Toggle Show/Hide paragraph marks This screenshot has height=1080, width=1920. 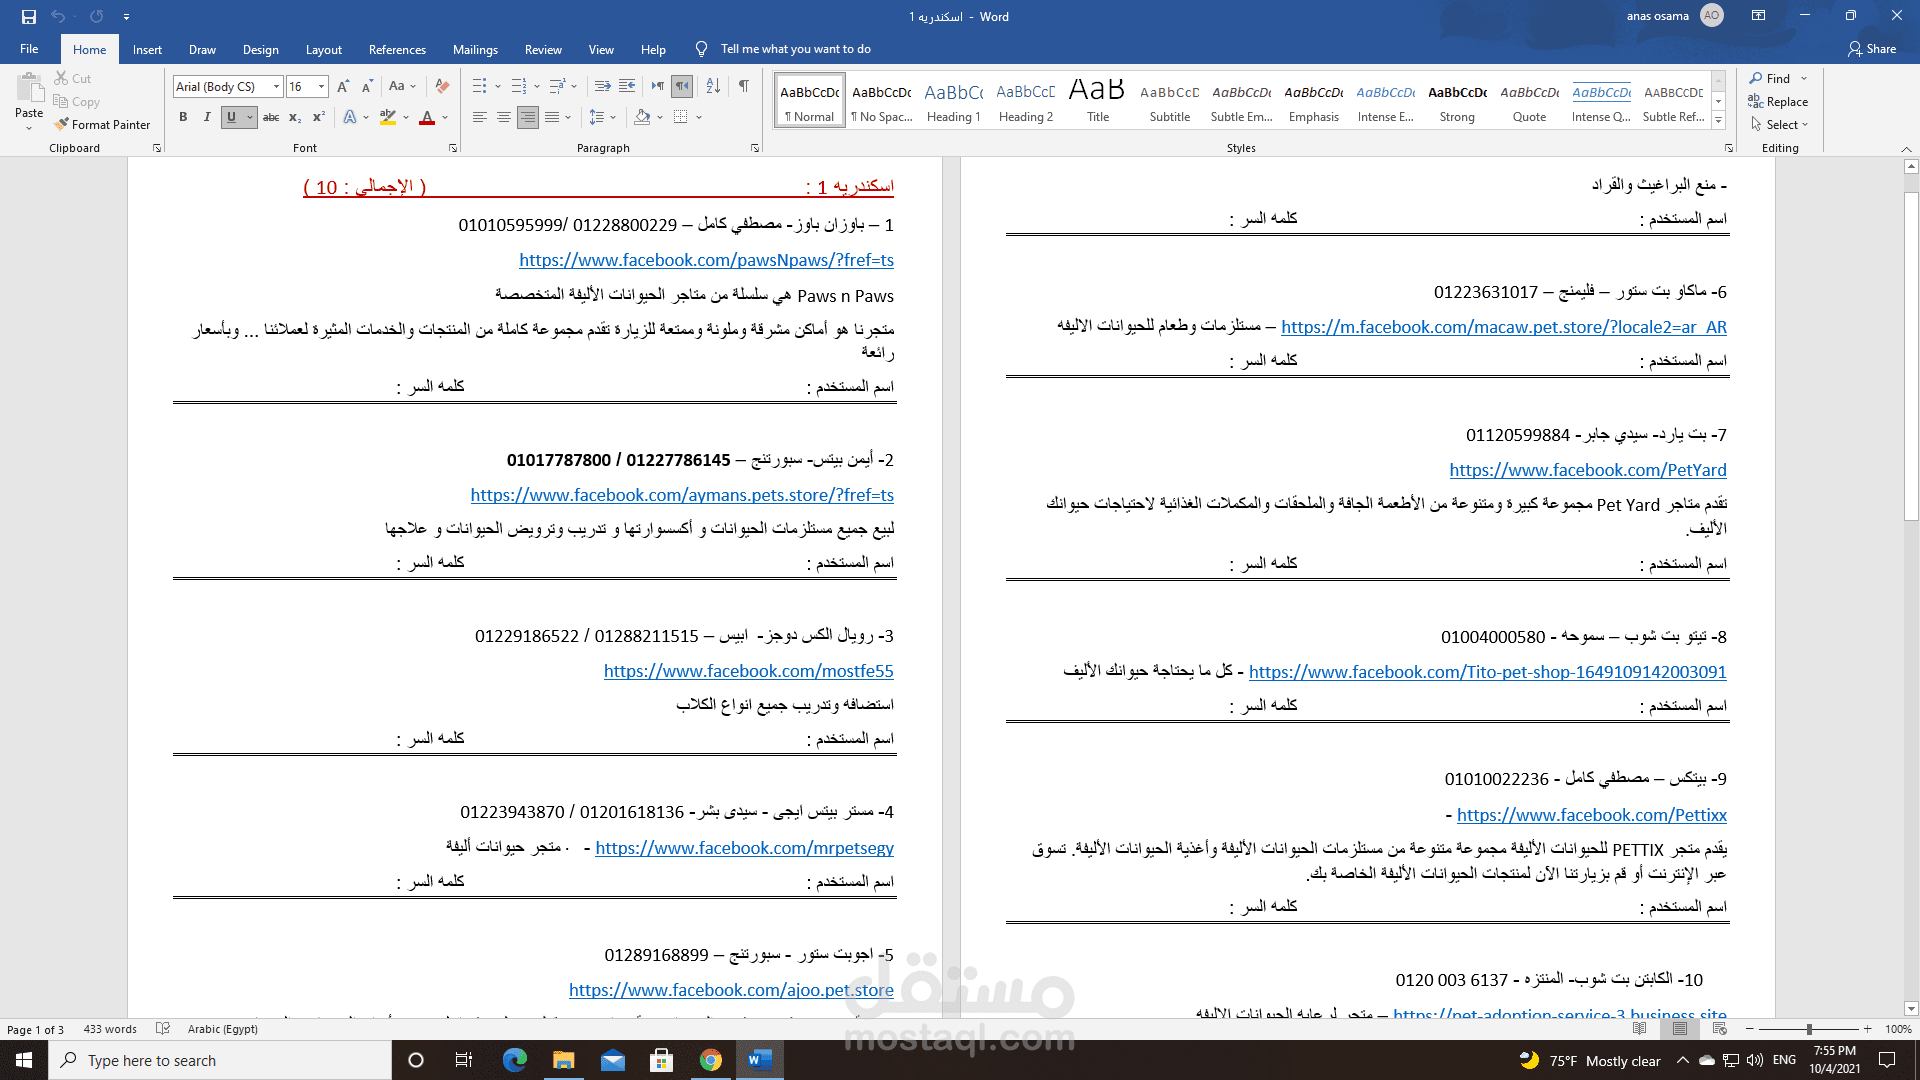[x=743, y=86]
